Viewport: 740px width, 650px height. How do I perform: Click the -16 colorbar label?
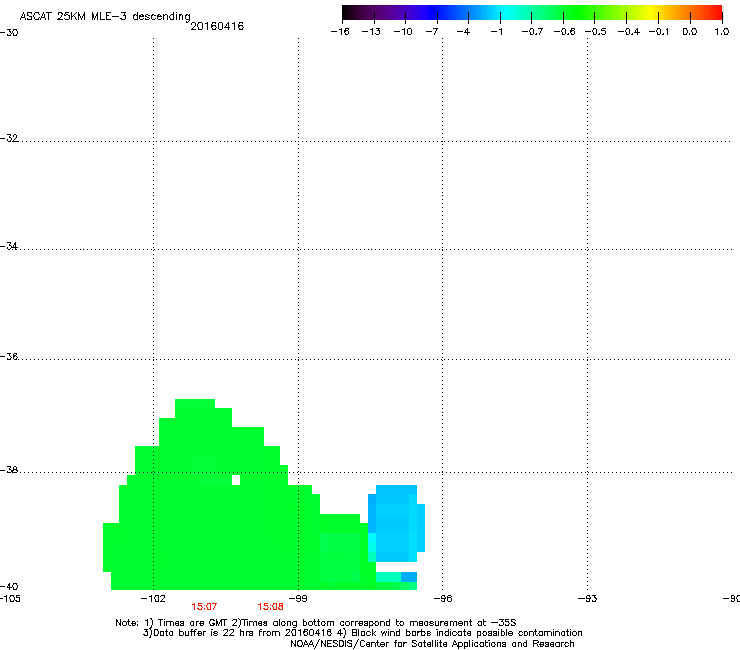tap(340, 32)
